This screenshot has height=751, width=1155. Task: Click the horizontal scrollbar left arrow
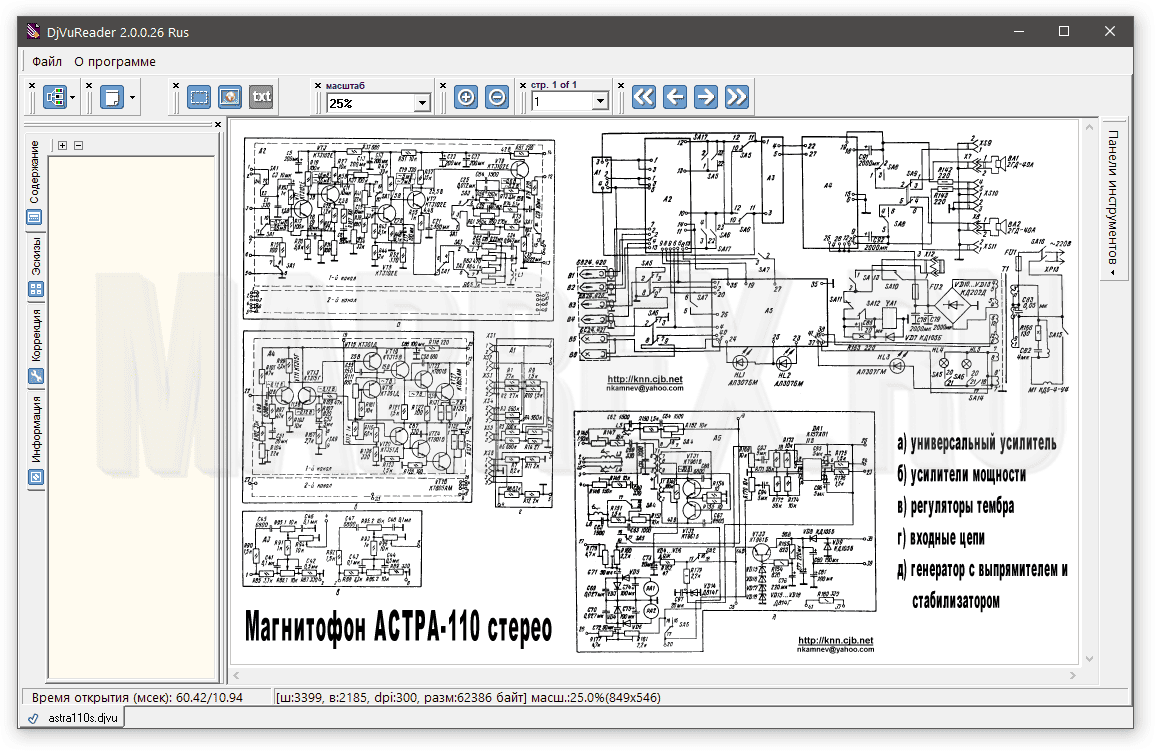pyautogui.click(x=236, y=675)
